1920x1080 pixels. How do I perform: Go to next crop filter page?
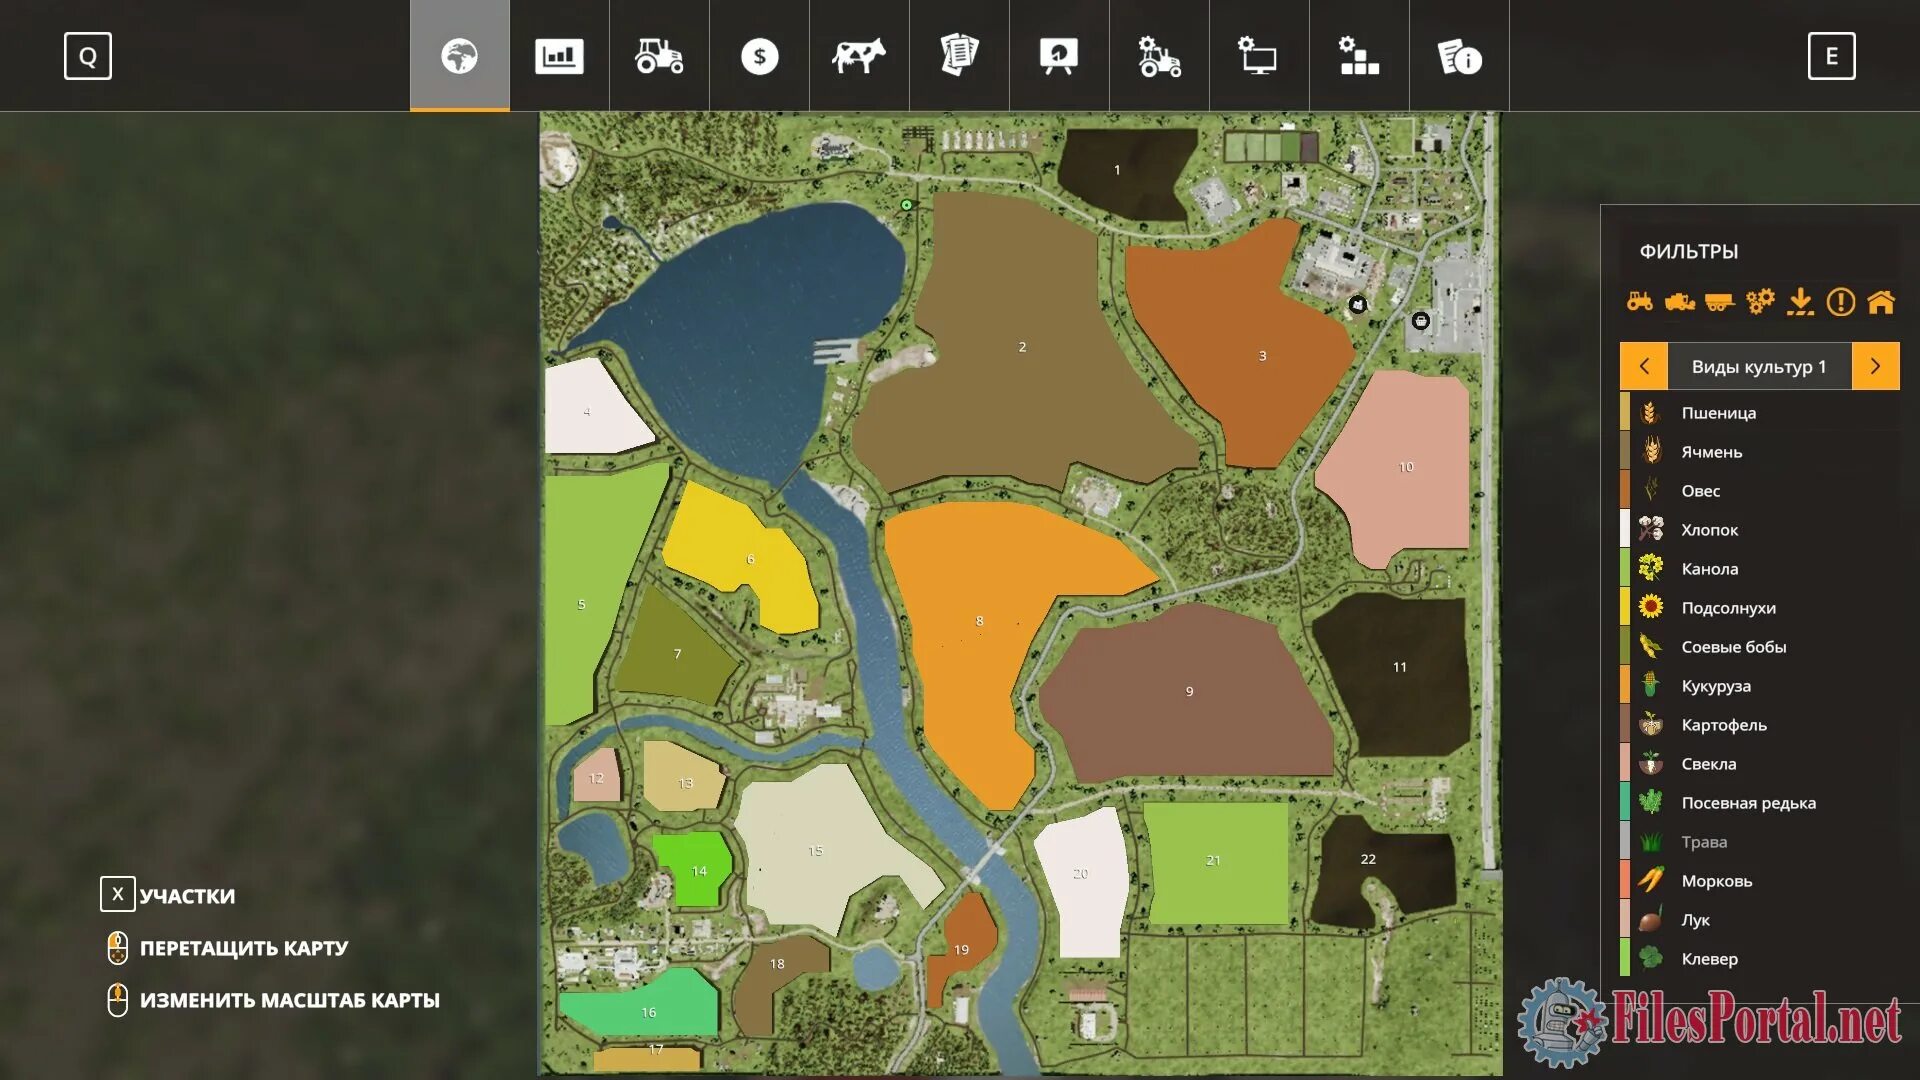pyautogui.click(x=1875, y=366)
